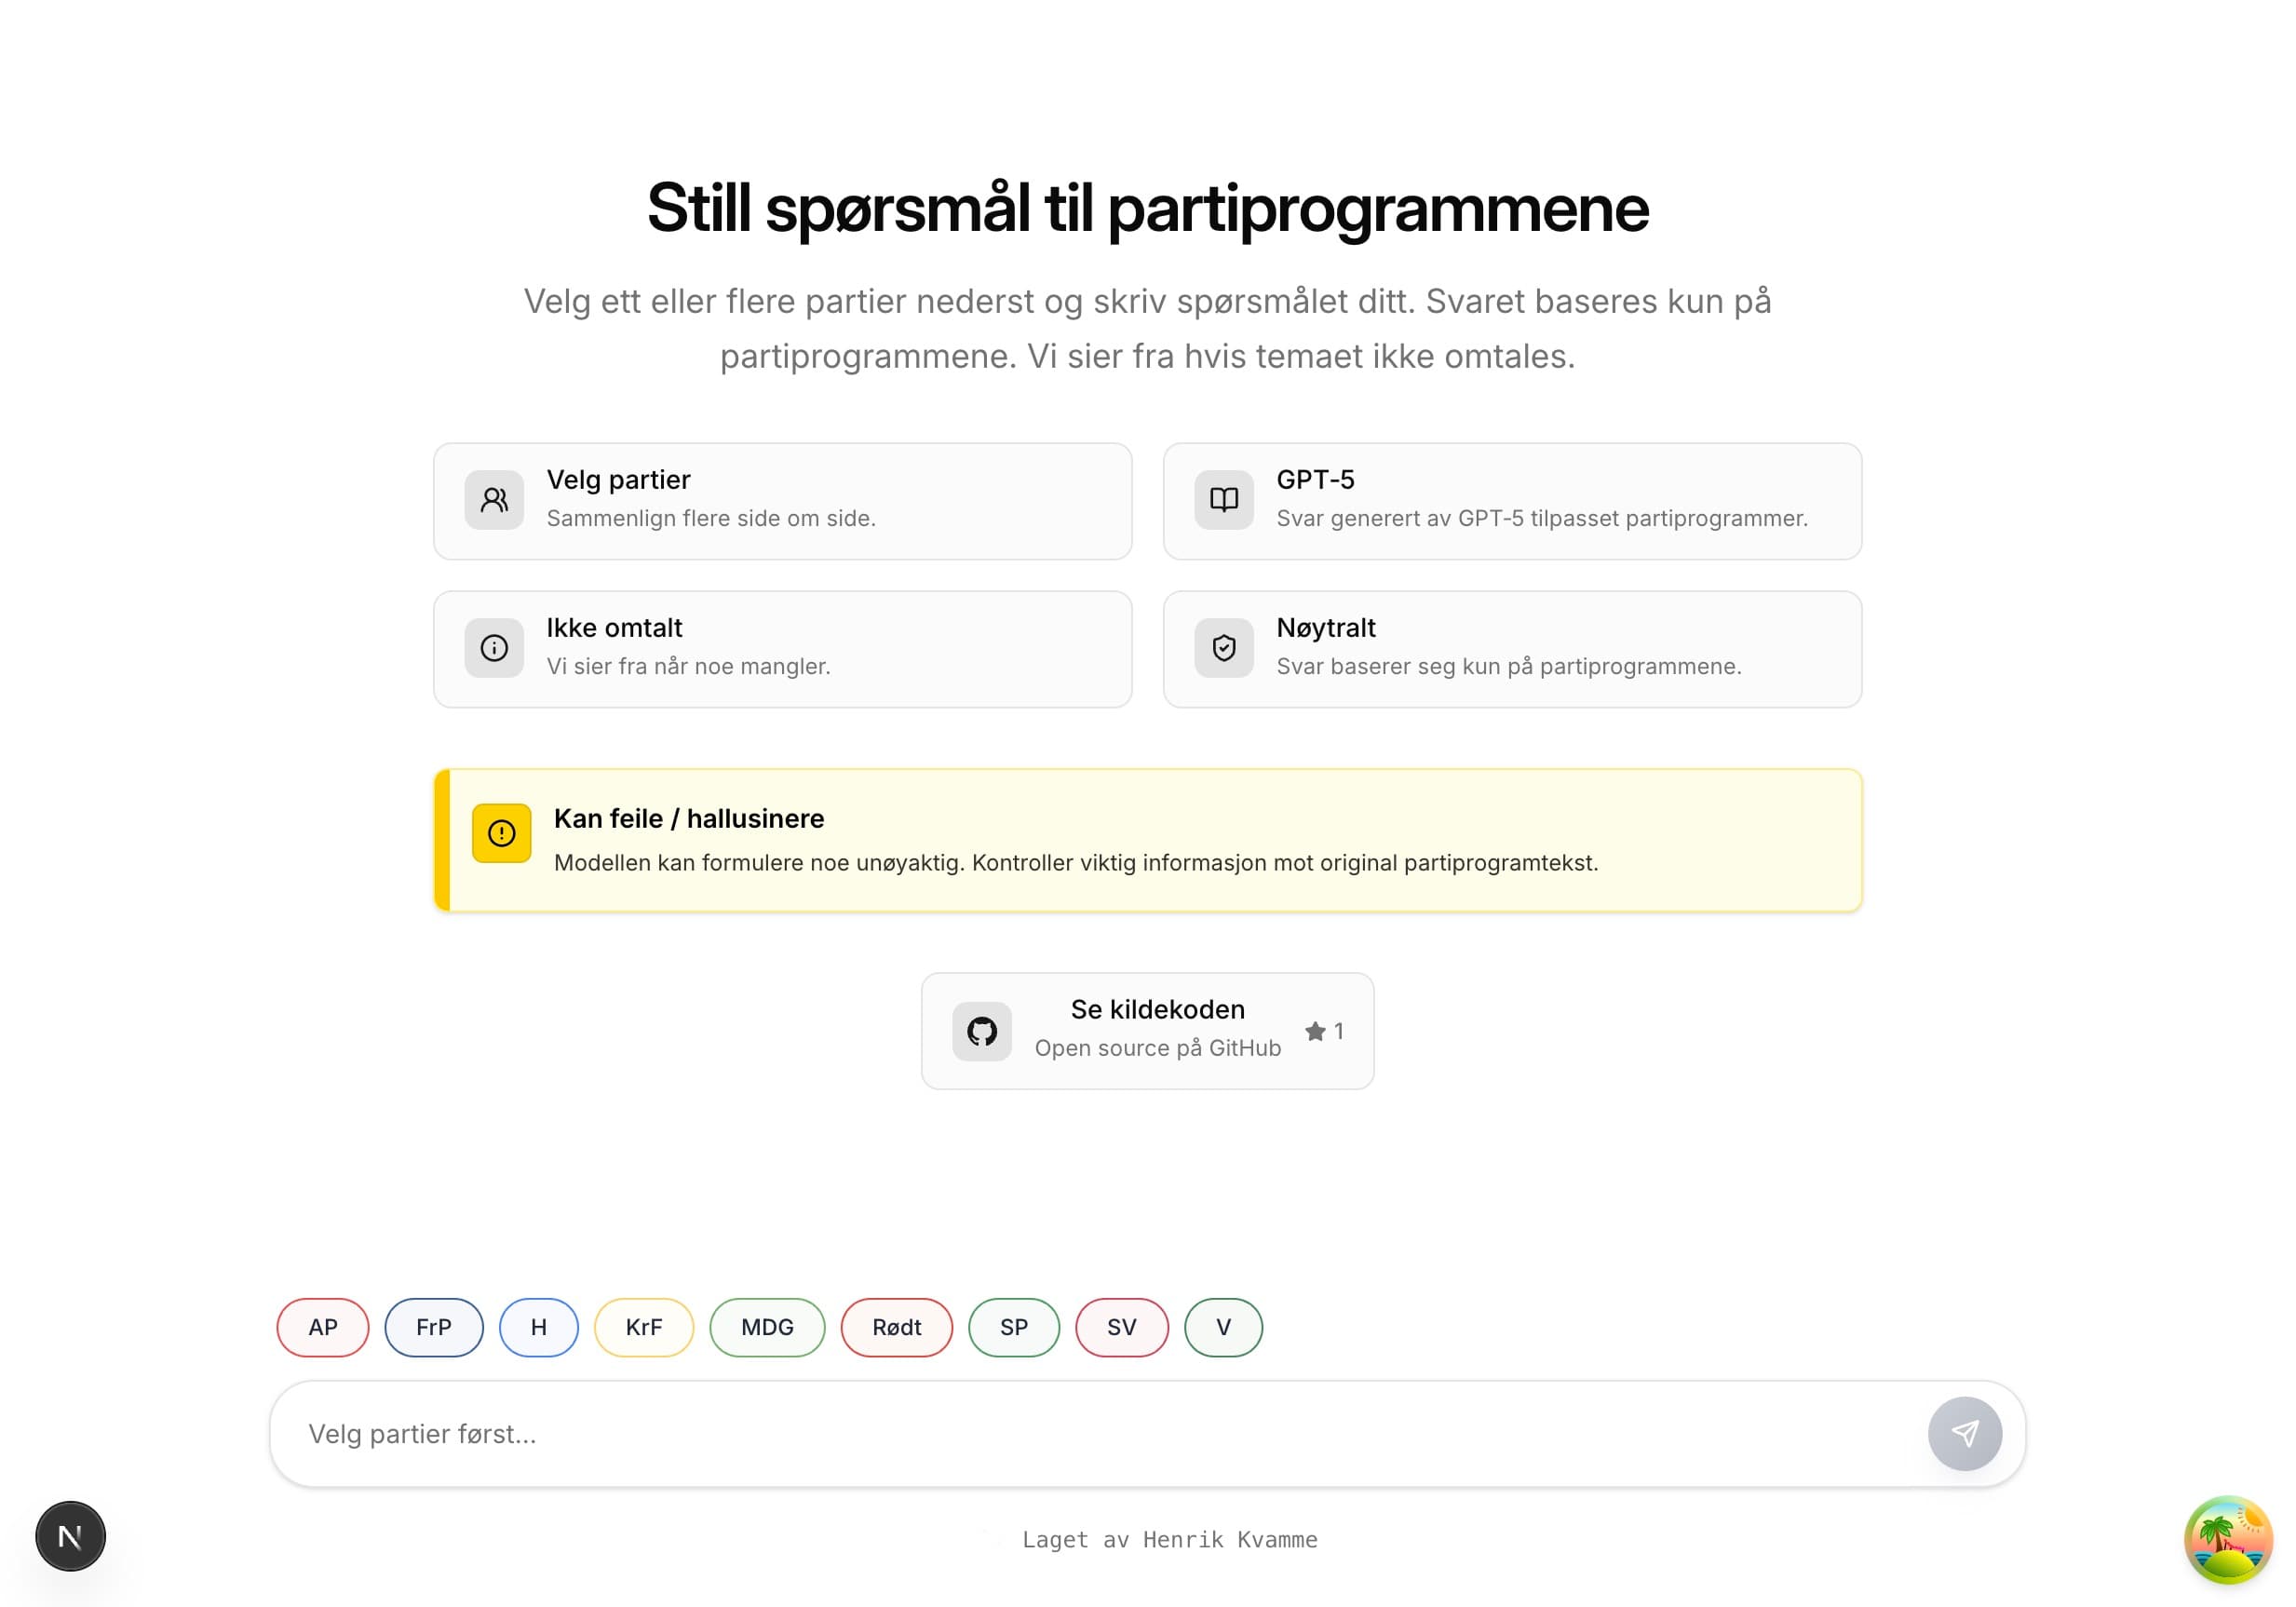Toggle the Rødt party chip

[x=896, y=1327]
